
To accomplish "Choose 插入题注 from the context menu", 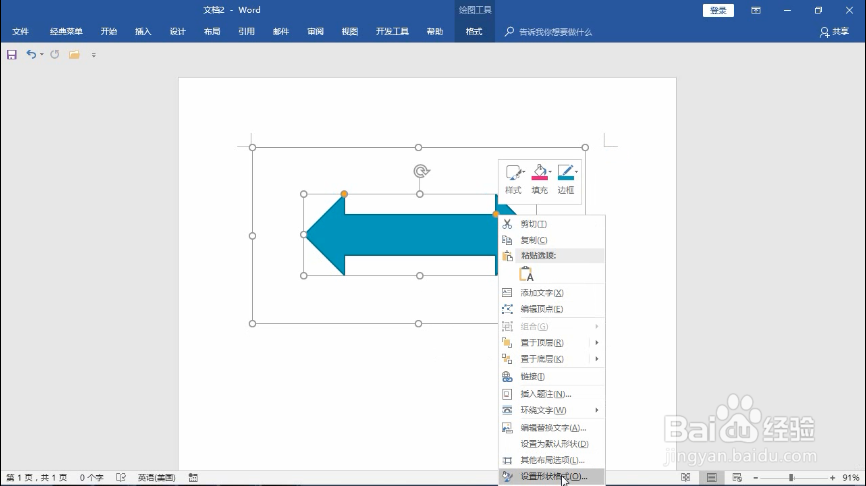I will [552, 394].
